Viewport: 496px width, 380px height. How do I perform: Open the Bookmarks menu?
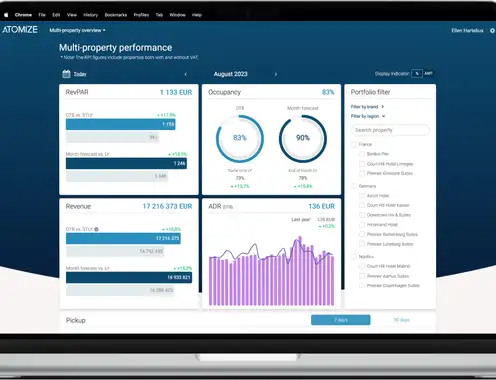(x=116, y=15)
